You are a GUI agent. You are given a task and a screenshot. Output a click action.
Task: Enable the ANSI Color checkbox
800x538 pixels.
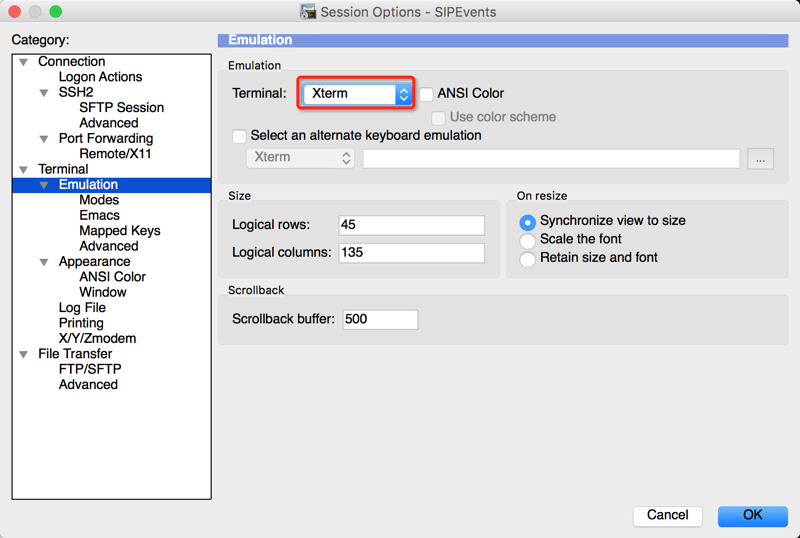427,94
